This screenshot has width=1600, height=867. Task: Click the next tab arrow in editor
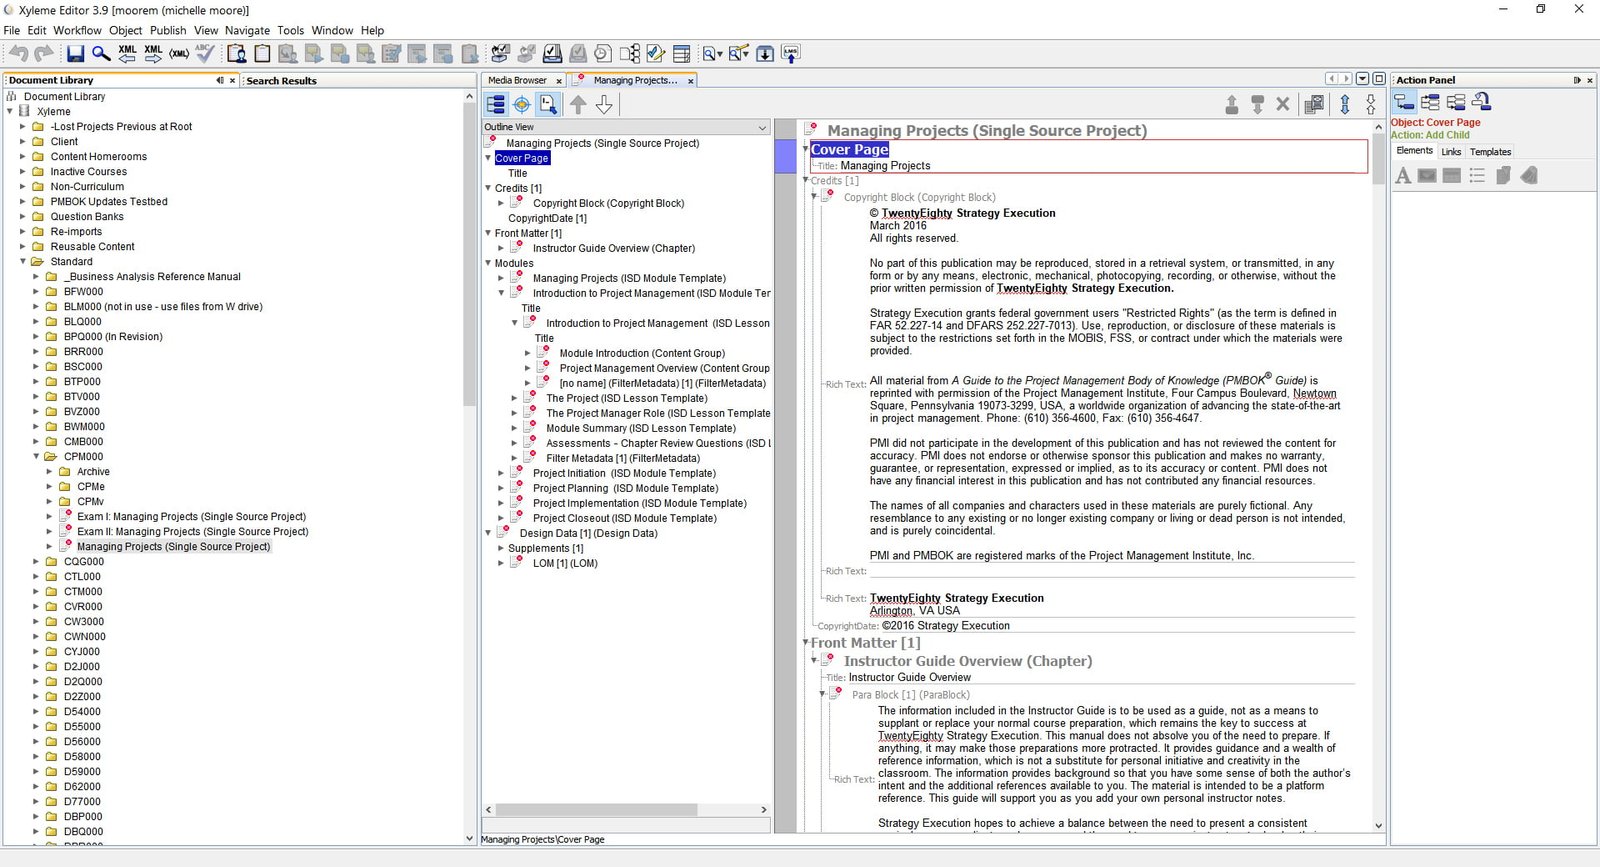pyautogui.click(x=1346, y=79)
